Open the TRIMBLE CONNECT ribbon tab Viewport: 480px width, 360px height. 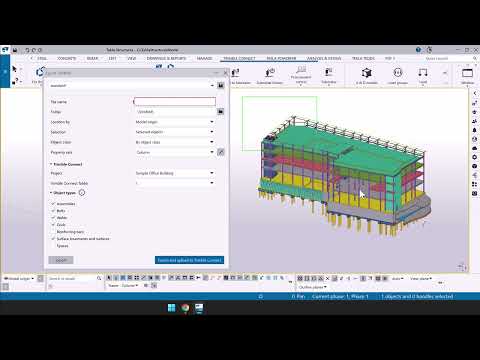click(x=239, y=58)
